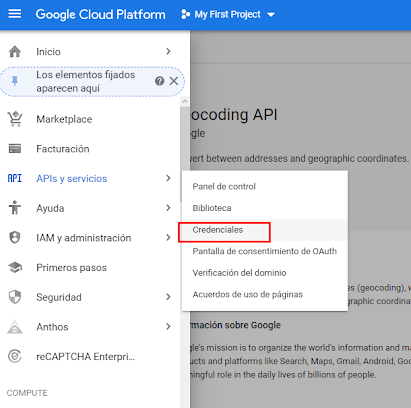
Task: Open the My First Project selector dropdown
Action: point(228,14)
